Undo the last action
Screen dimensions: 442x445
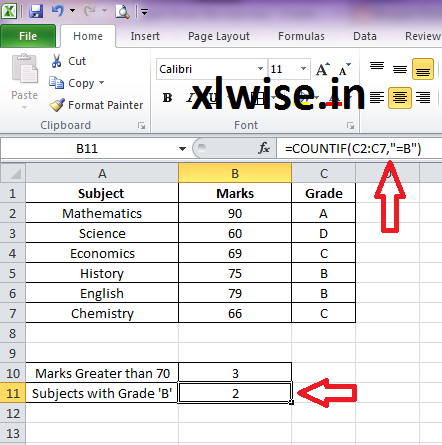point(57,12)
